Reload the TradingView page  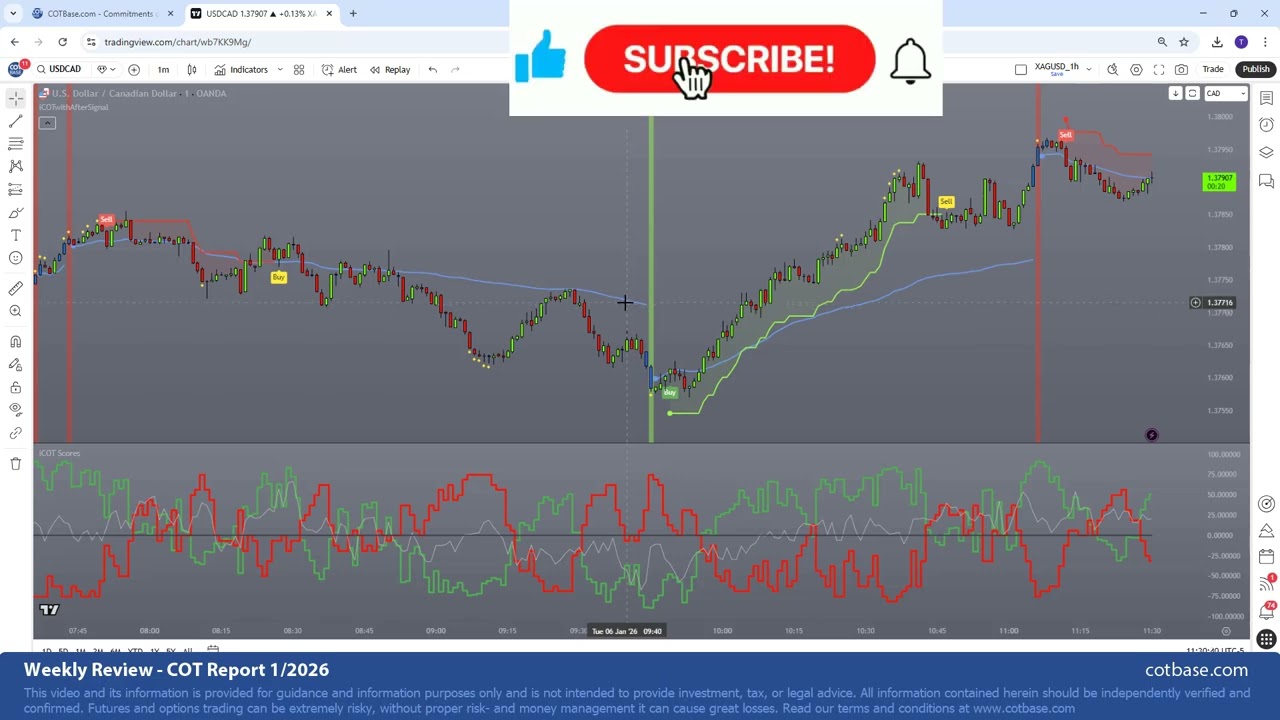click(x=62, y=42)
